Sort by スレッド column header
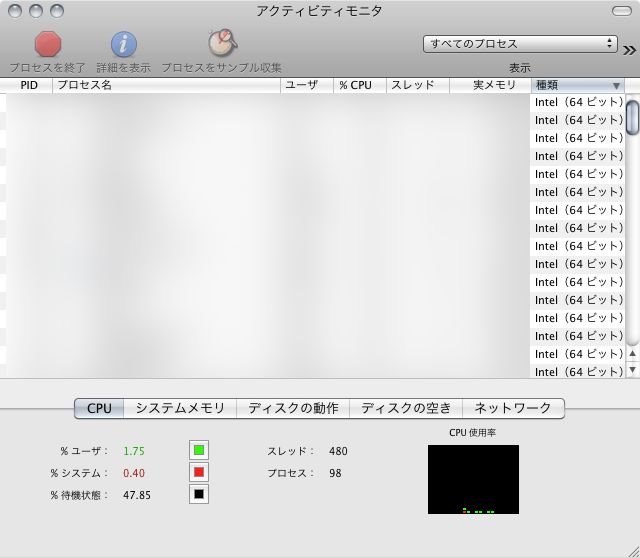 [x=418, y=85]
